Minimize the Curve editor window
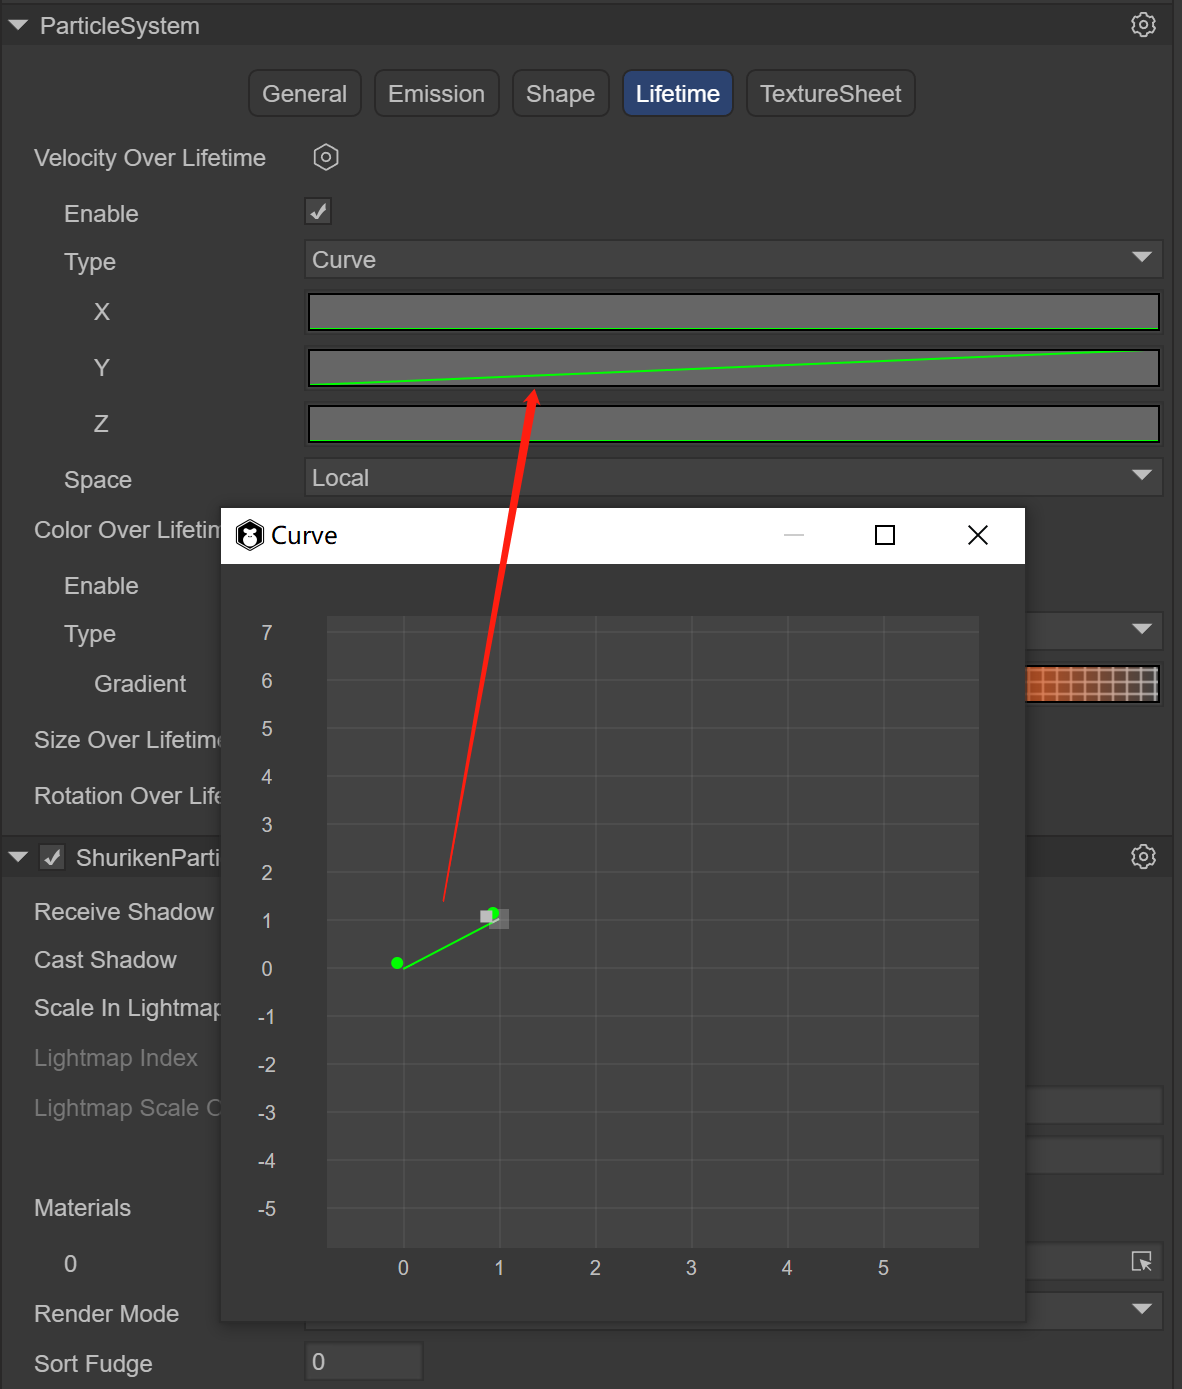1182x1389 pixels. (793, 536)
